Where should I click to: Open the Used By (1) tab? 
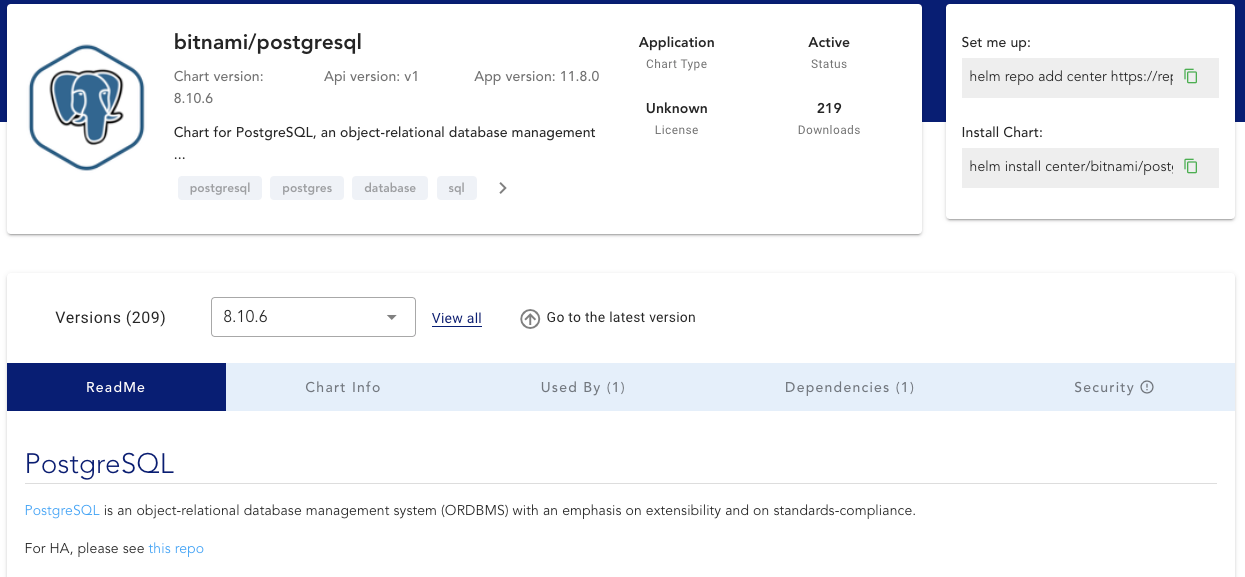(583, 387)
